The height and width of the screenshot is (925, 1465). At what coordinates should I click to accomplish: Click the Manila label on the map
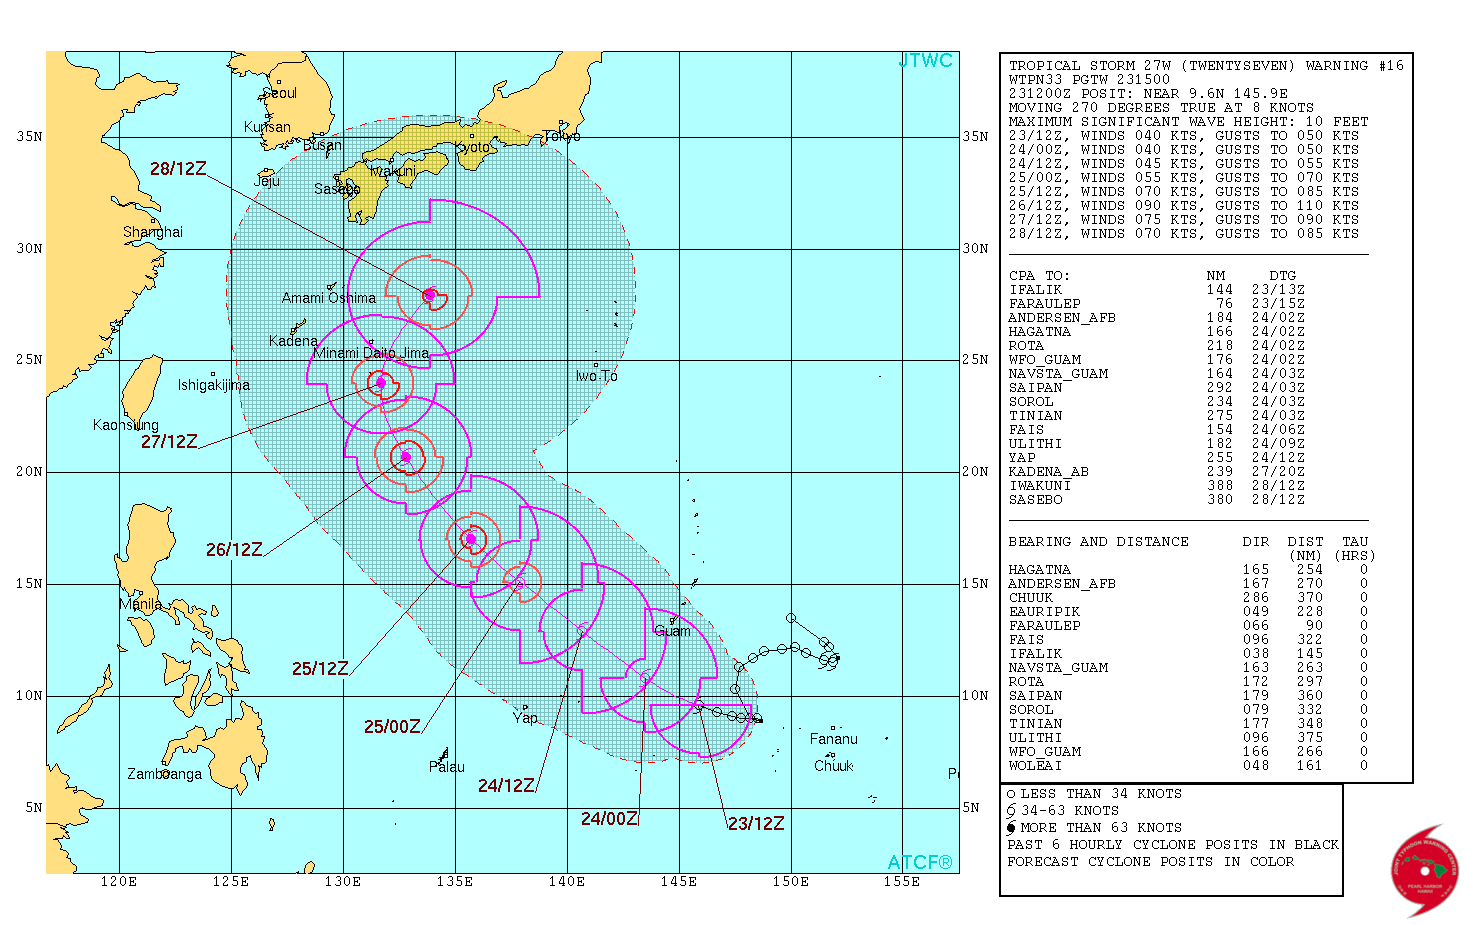click(x=140, y=604)
